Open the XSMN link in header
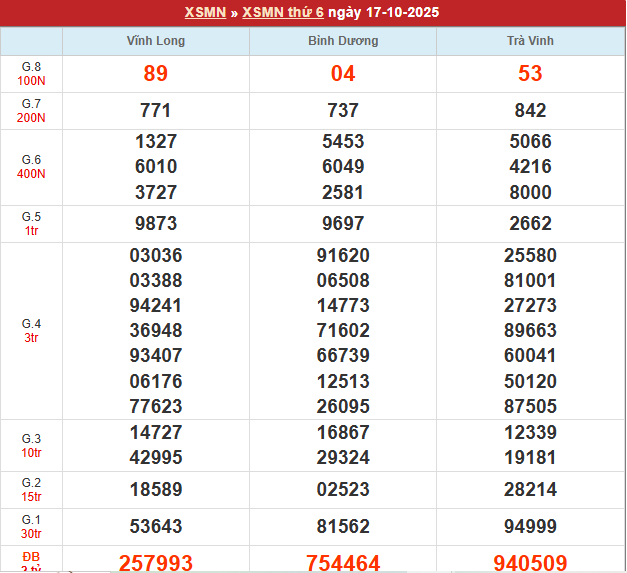The height and width of the screenshot is (573, 627). point(206,13)
